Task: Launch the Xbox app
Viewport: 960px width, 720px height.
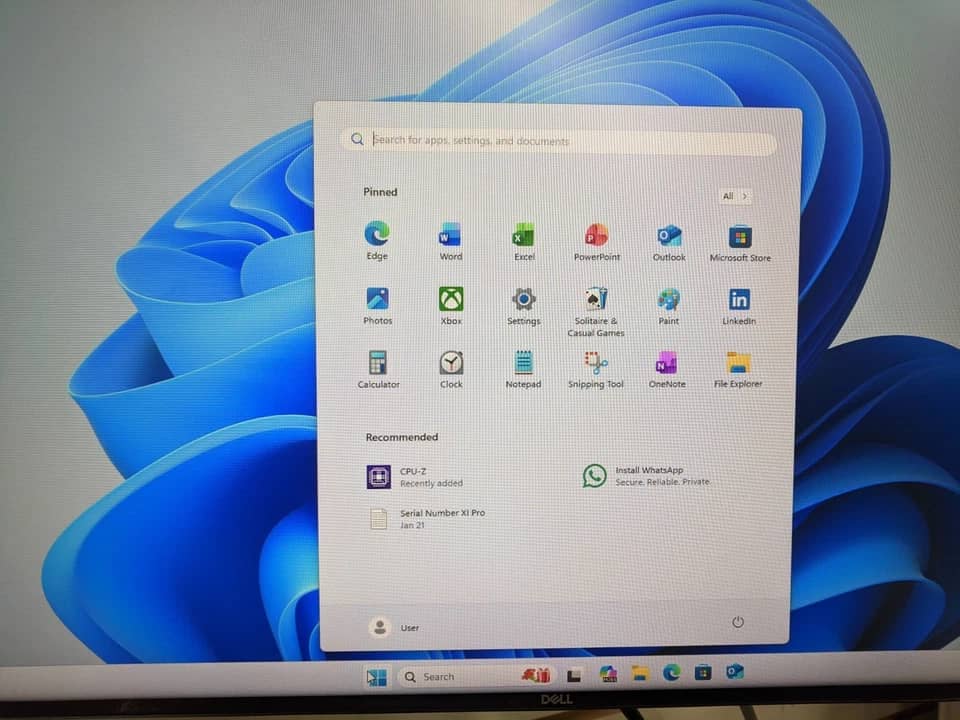Action: click(x=451, y=306)
